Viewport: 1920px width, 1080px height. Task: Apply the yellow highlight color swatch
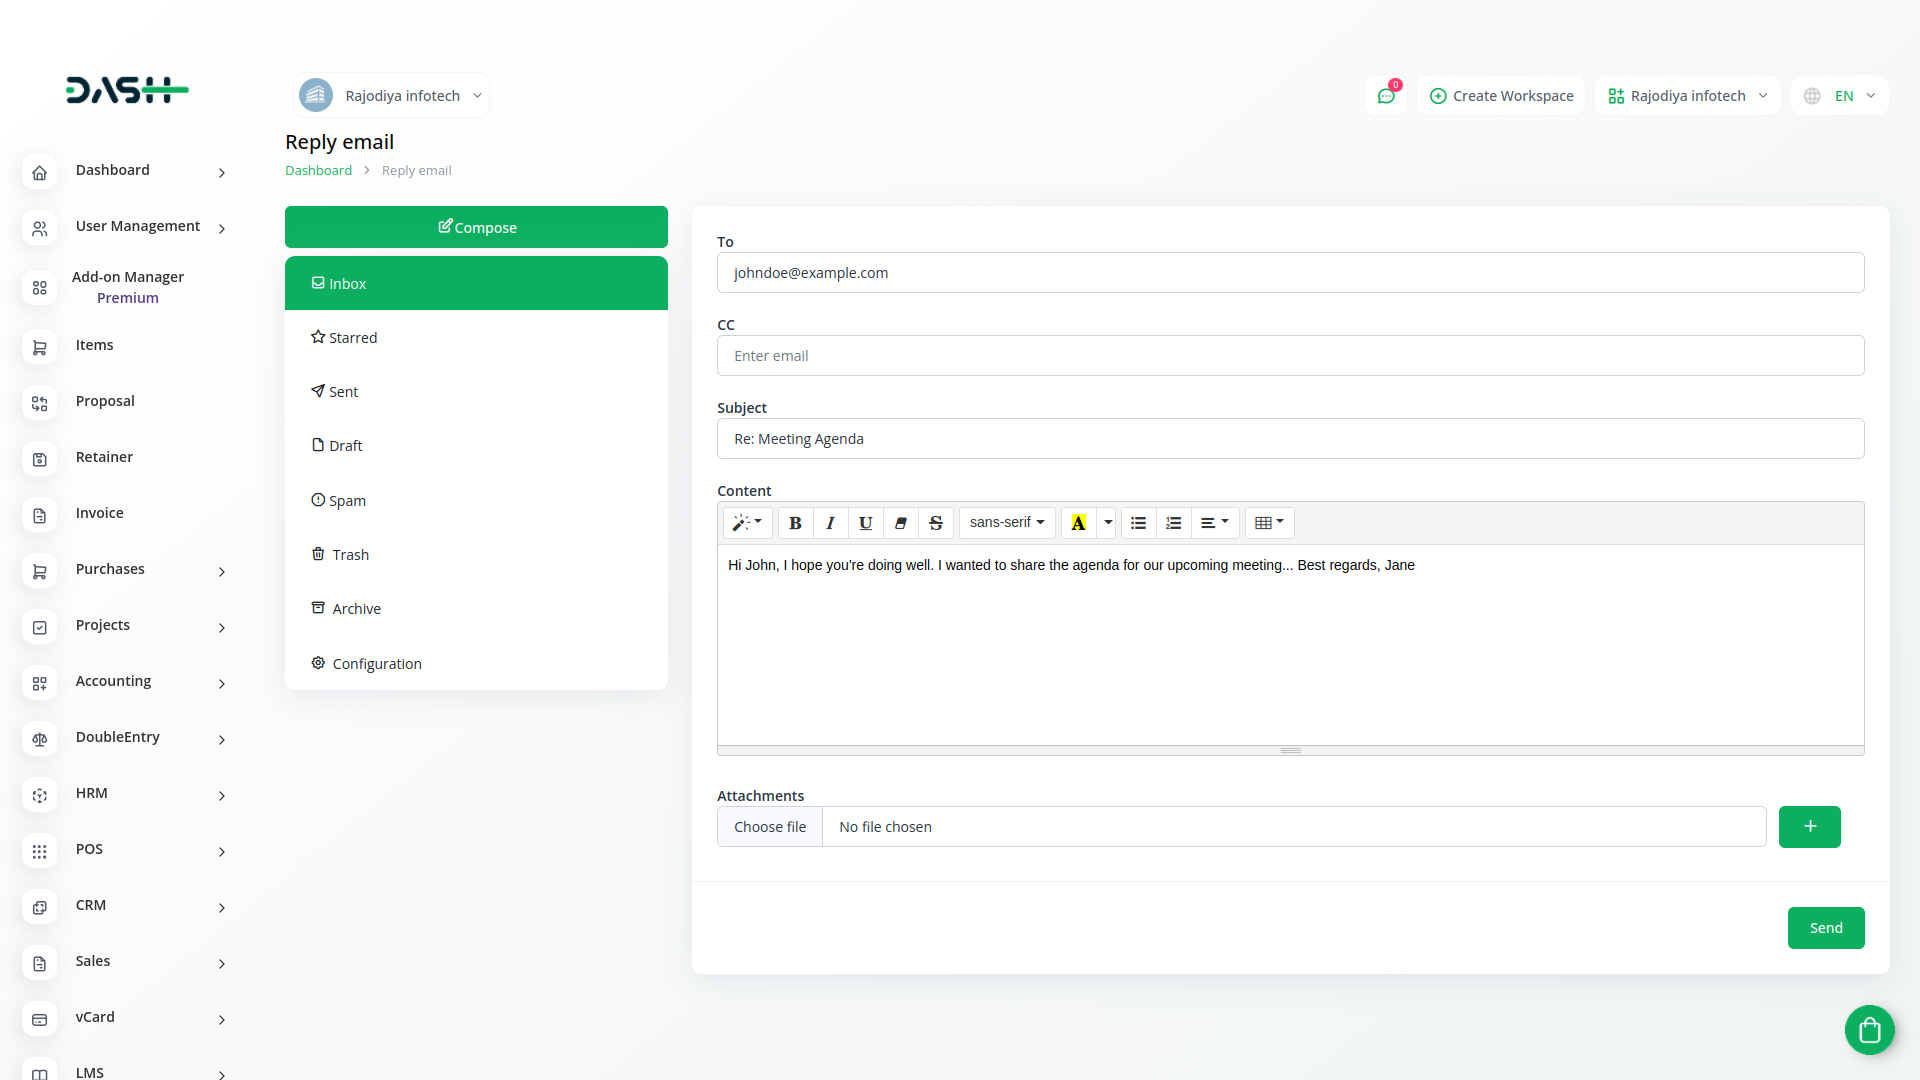[x=1078, y=523]
